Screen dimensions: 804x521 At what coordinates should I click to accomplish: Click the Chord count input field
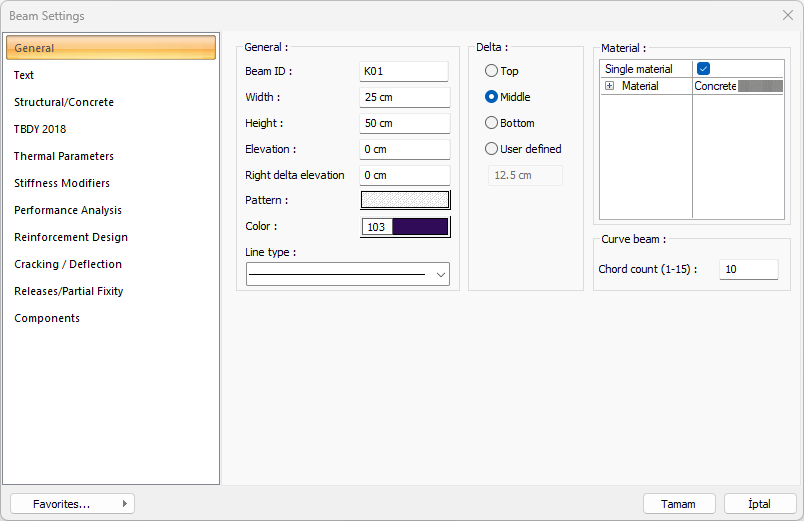[x=748, y=269]
